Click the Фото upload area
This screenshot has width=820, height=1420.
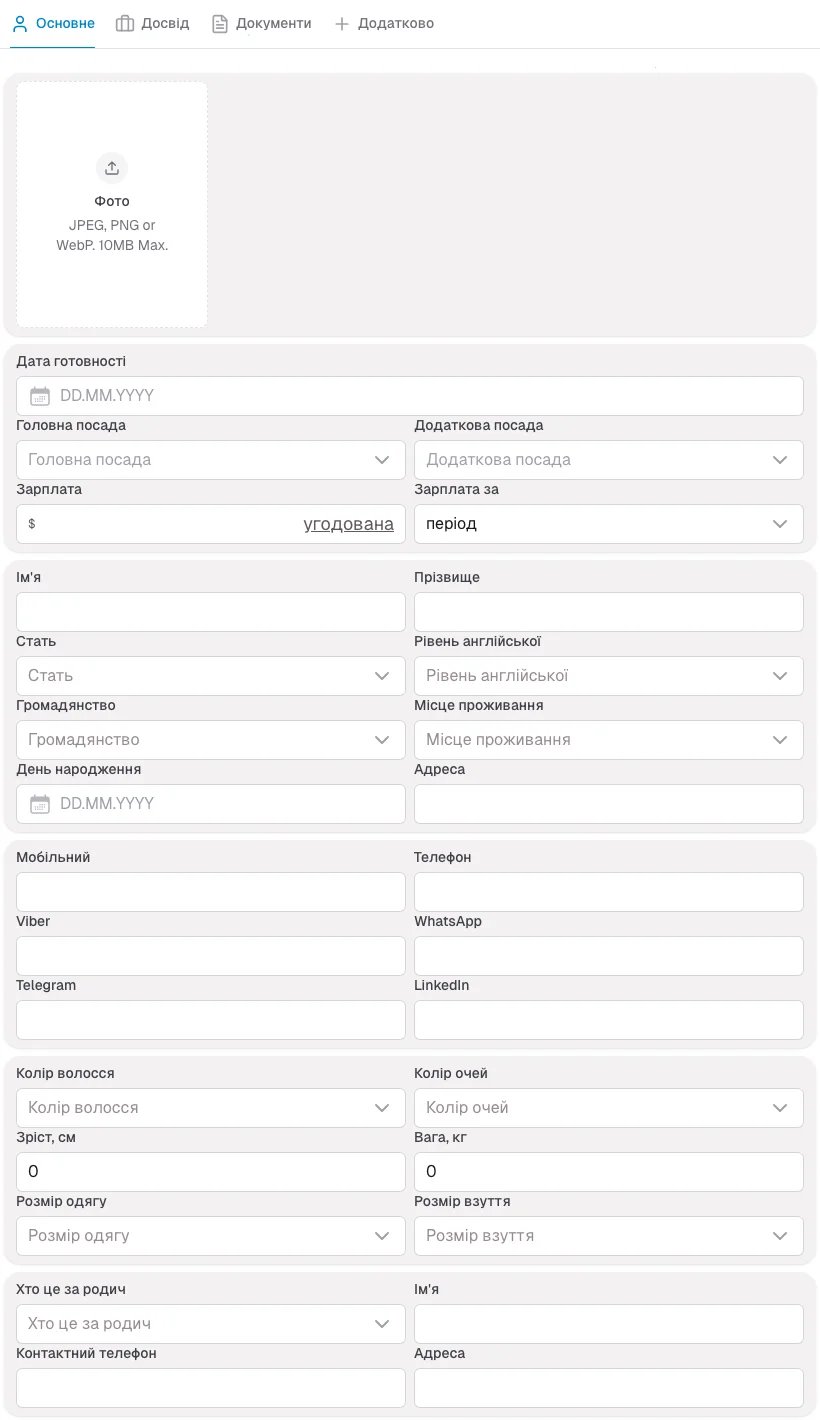click(111, 205)
